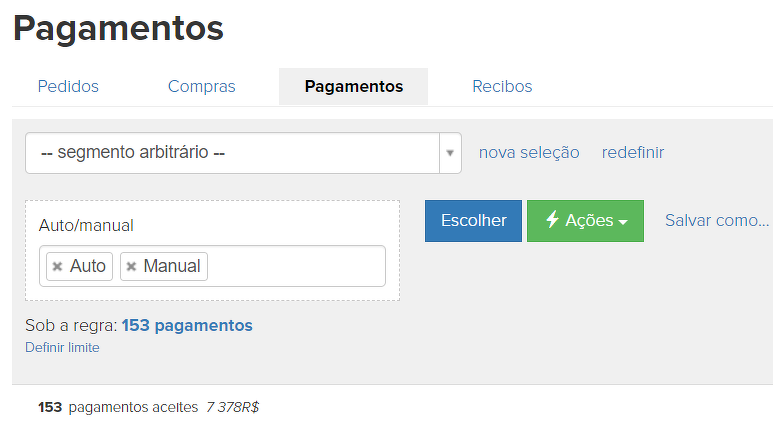Remove the Auto filter tag
The height and width of the screenshot is (423, 773).
(57, 266)
